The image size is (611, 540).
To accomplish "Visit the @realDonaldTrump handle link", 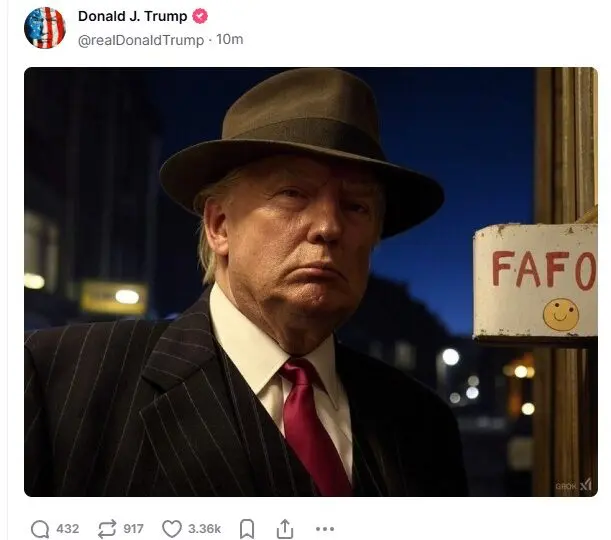I will pyautogui.click(x=141, y=40).
